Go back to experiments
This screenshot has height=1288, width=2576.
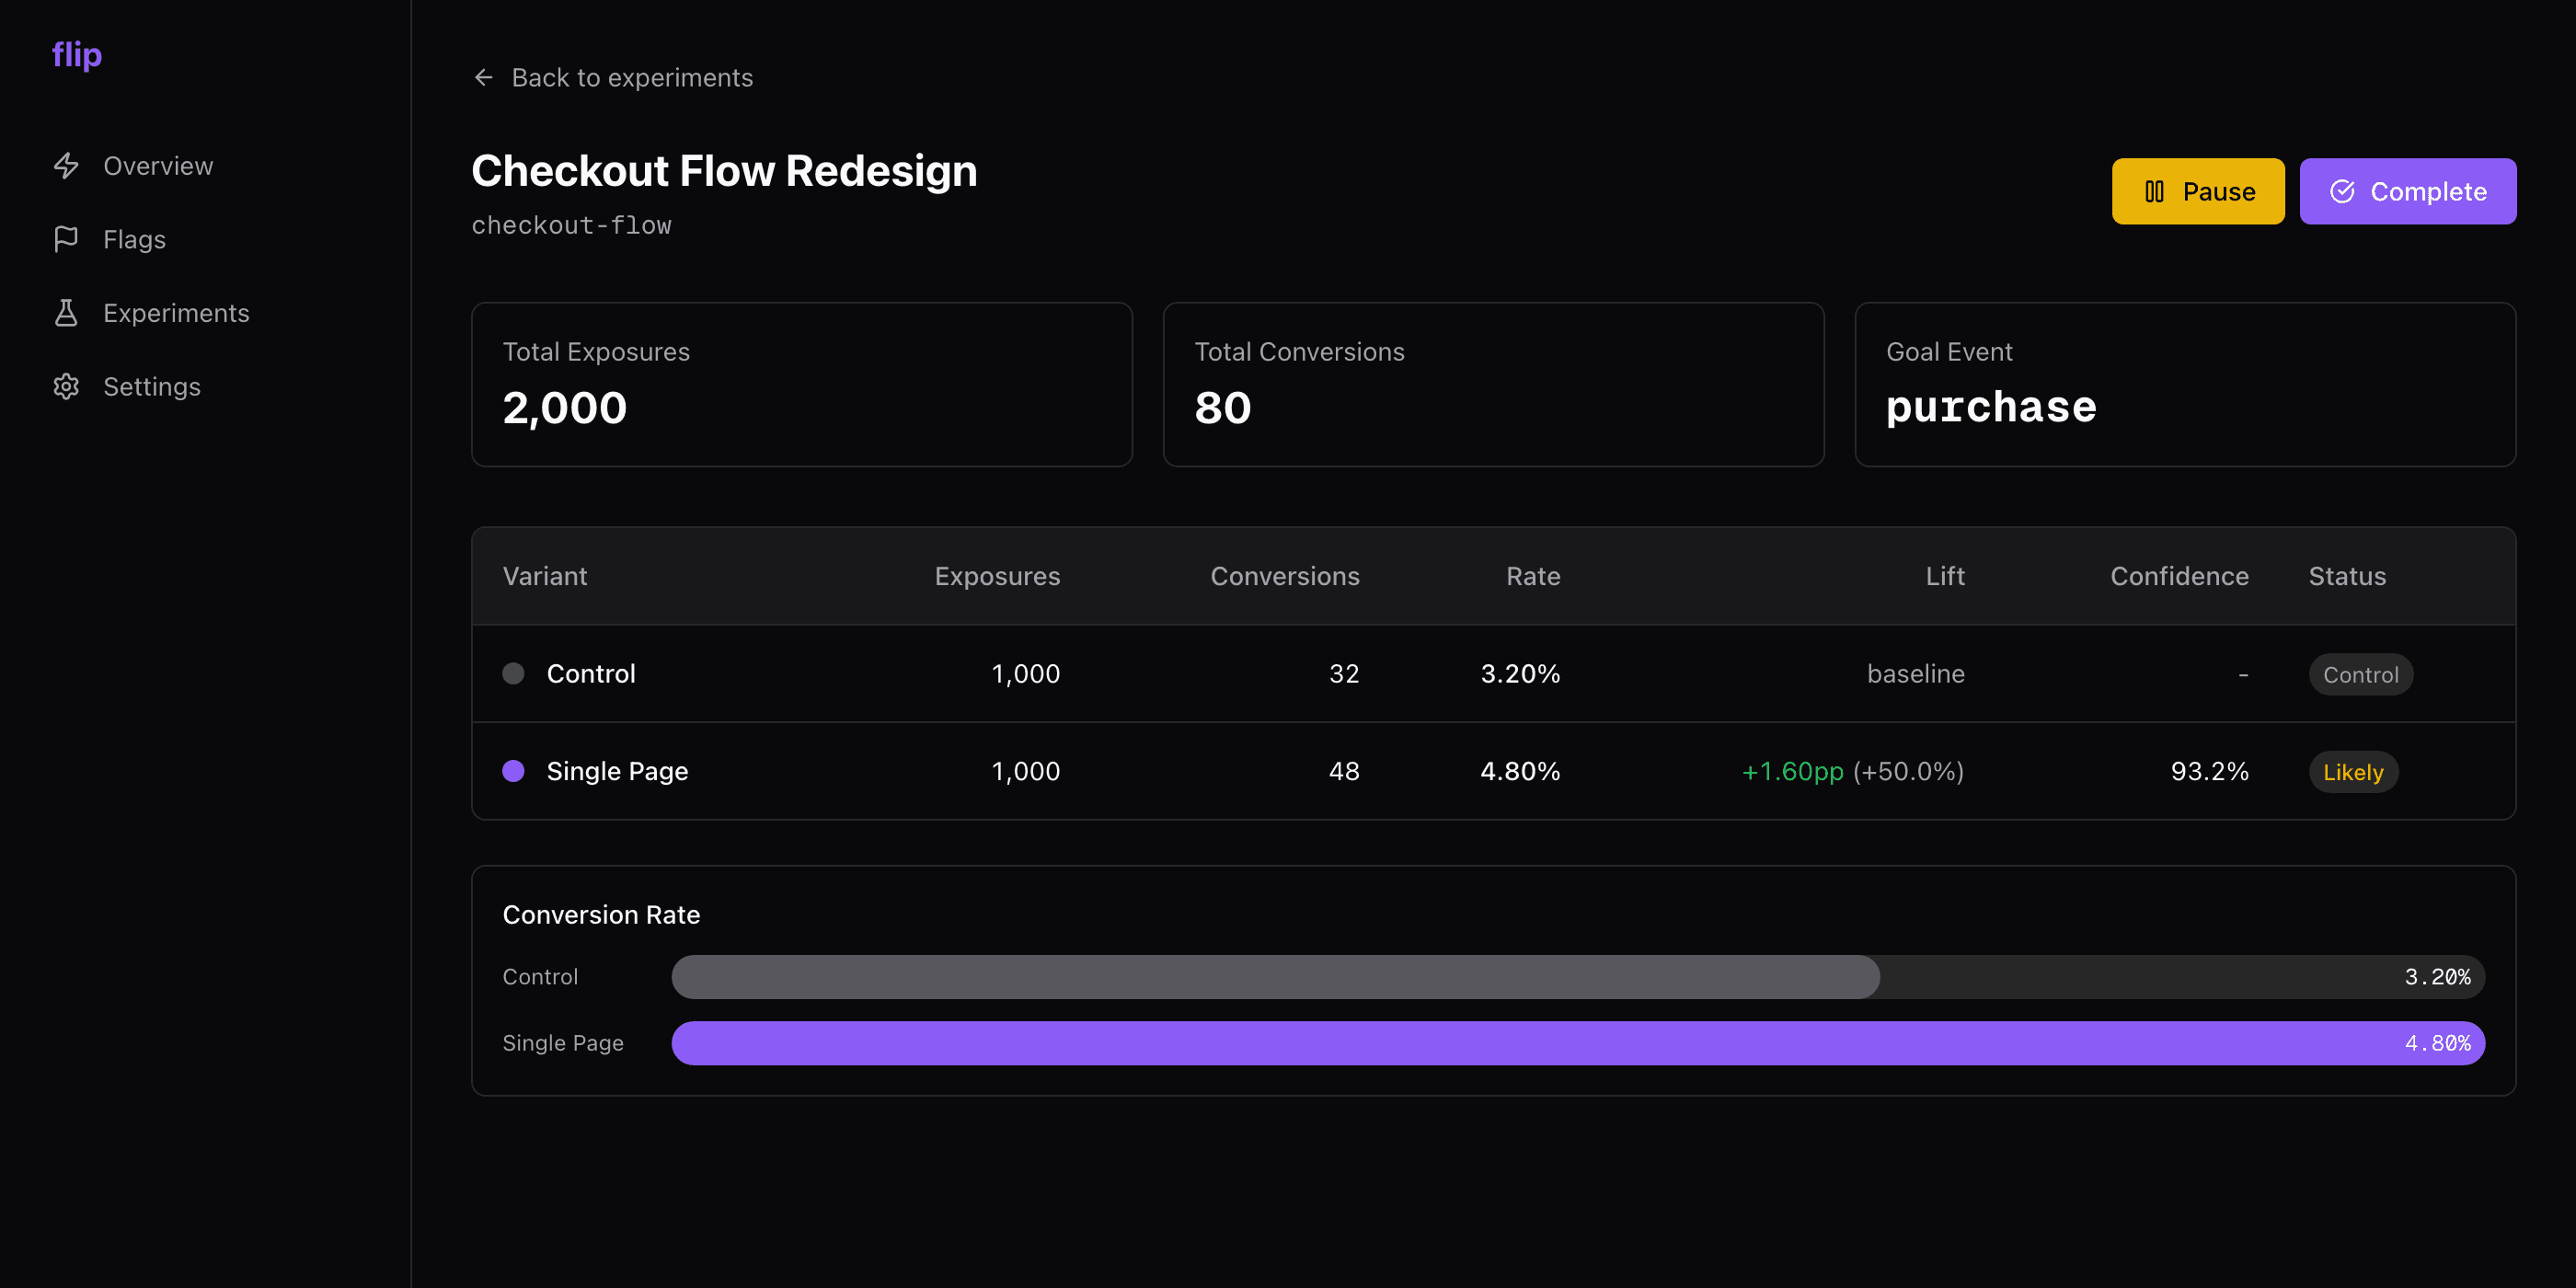631,78
